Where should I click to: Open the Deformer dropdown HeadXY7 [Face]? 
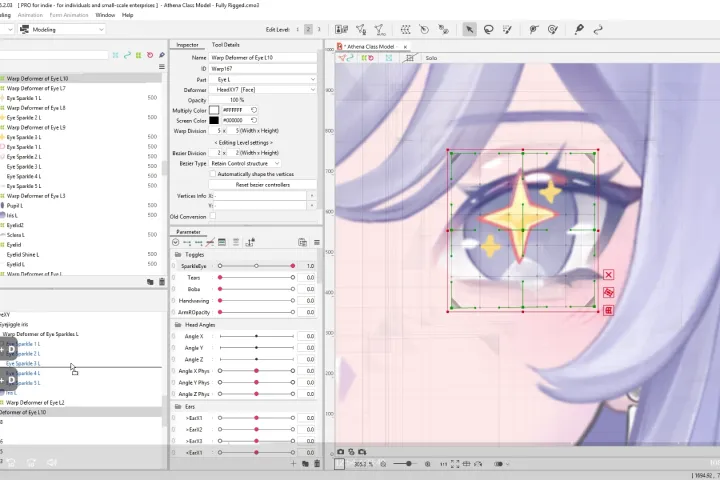click(x=263, y=90)
